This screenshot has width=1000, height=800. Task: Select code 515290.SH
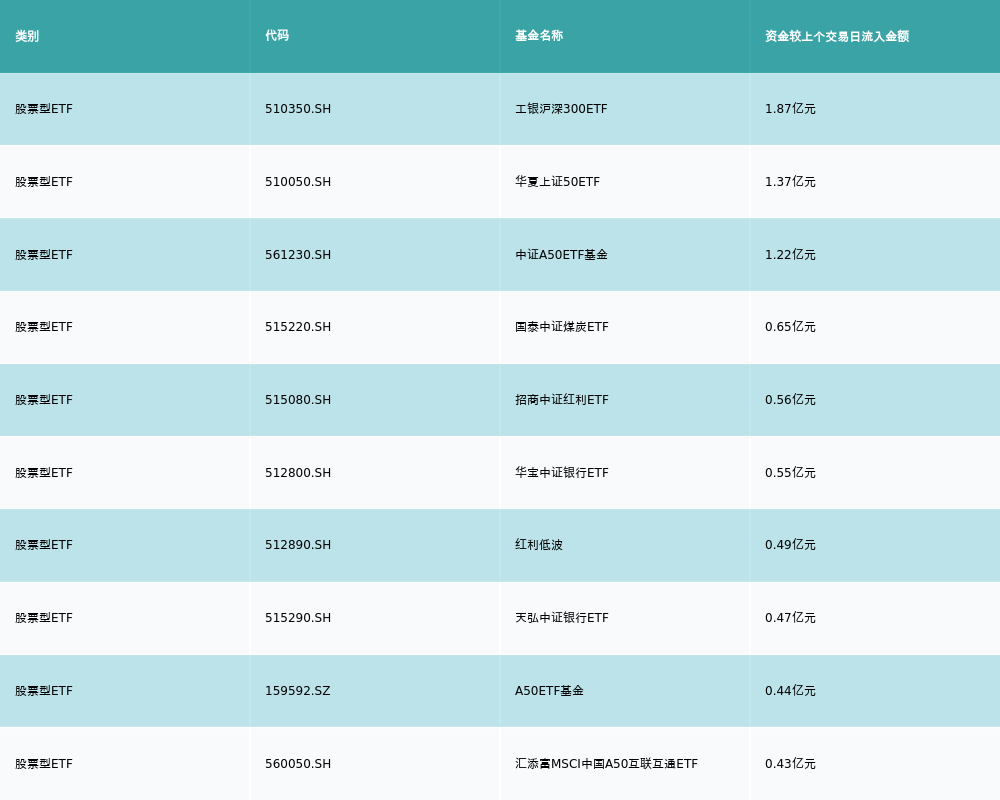pos(298,618)
